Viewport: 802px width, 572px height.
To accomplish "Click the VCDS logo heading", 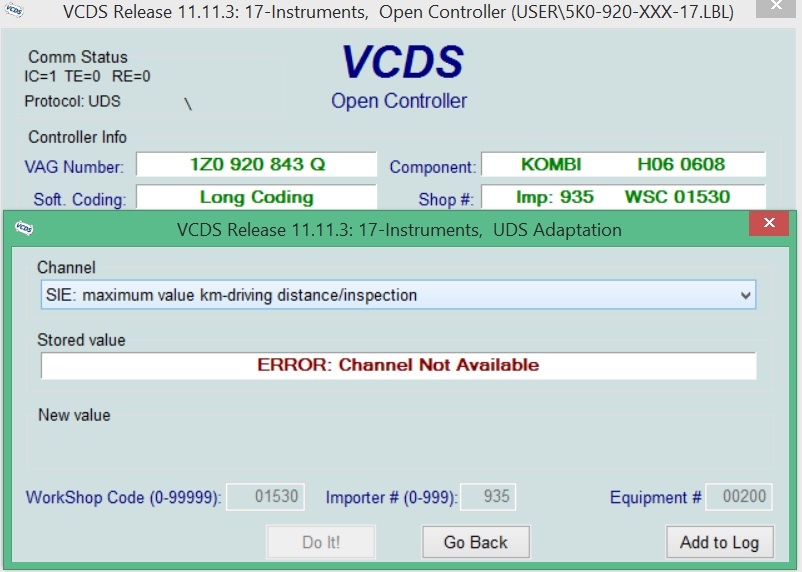I will pos(403,62).
